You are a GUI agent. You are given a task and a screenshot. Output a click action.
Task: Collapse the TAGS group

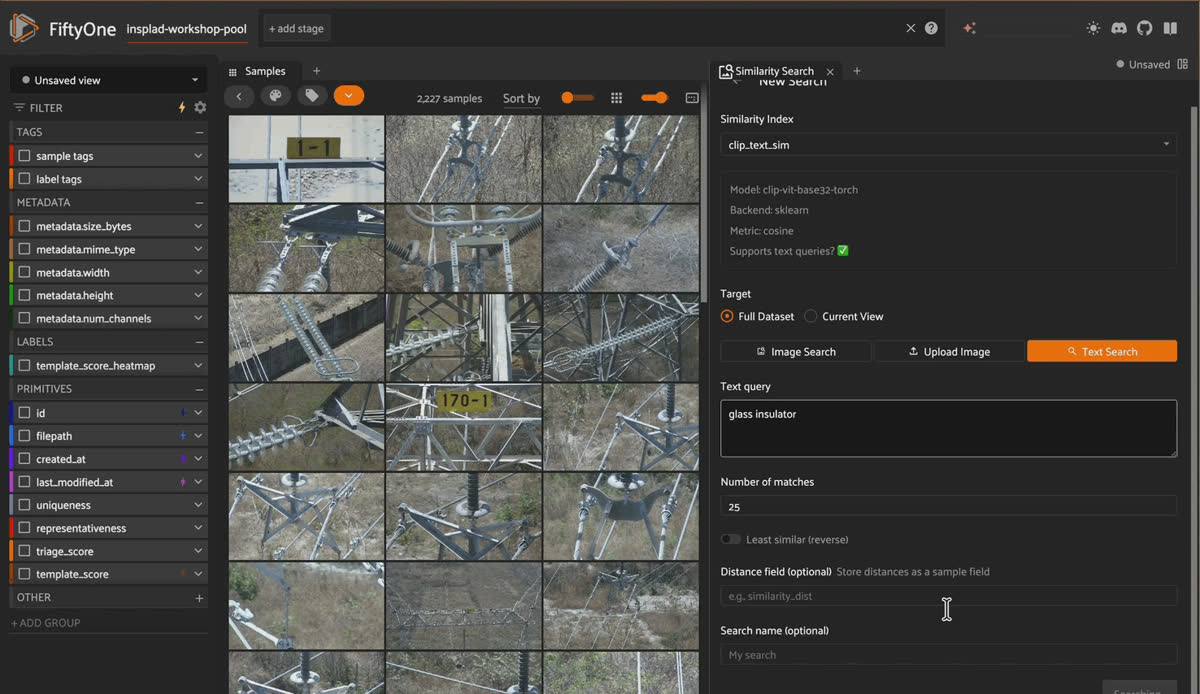pyautogui.click(x=199, y=132)
